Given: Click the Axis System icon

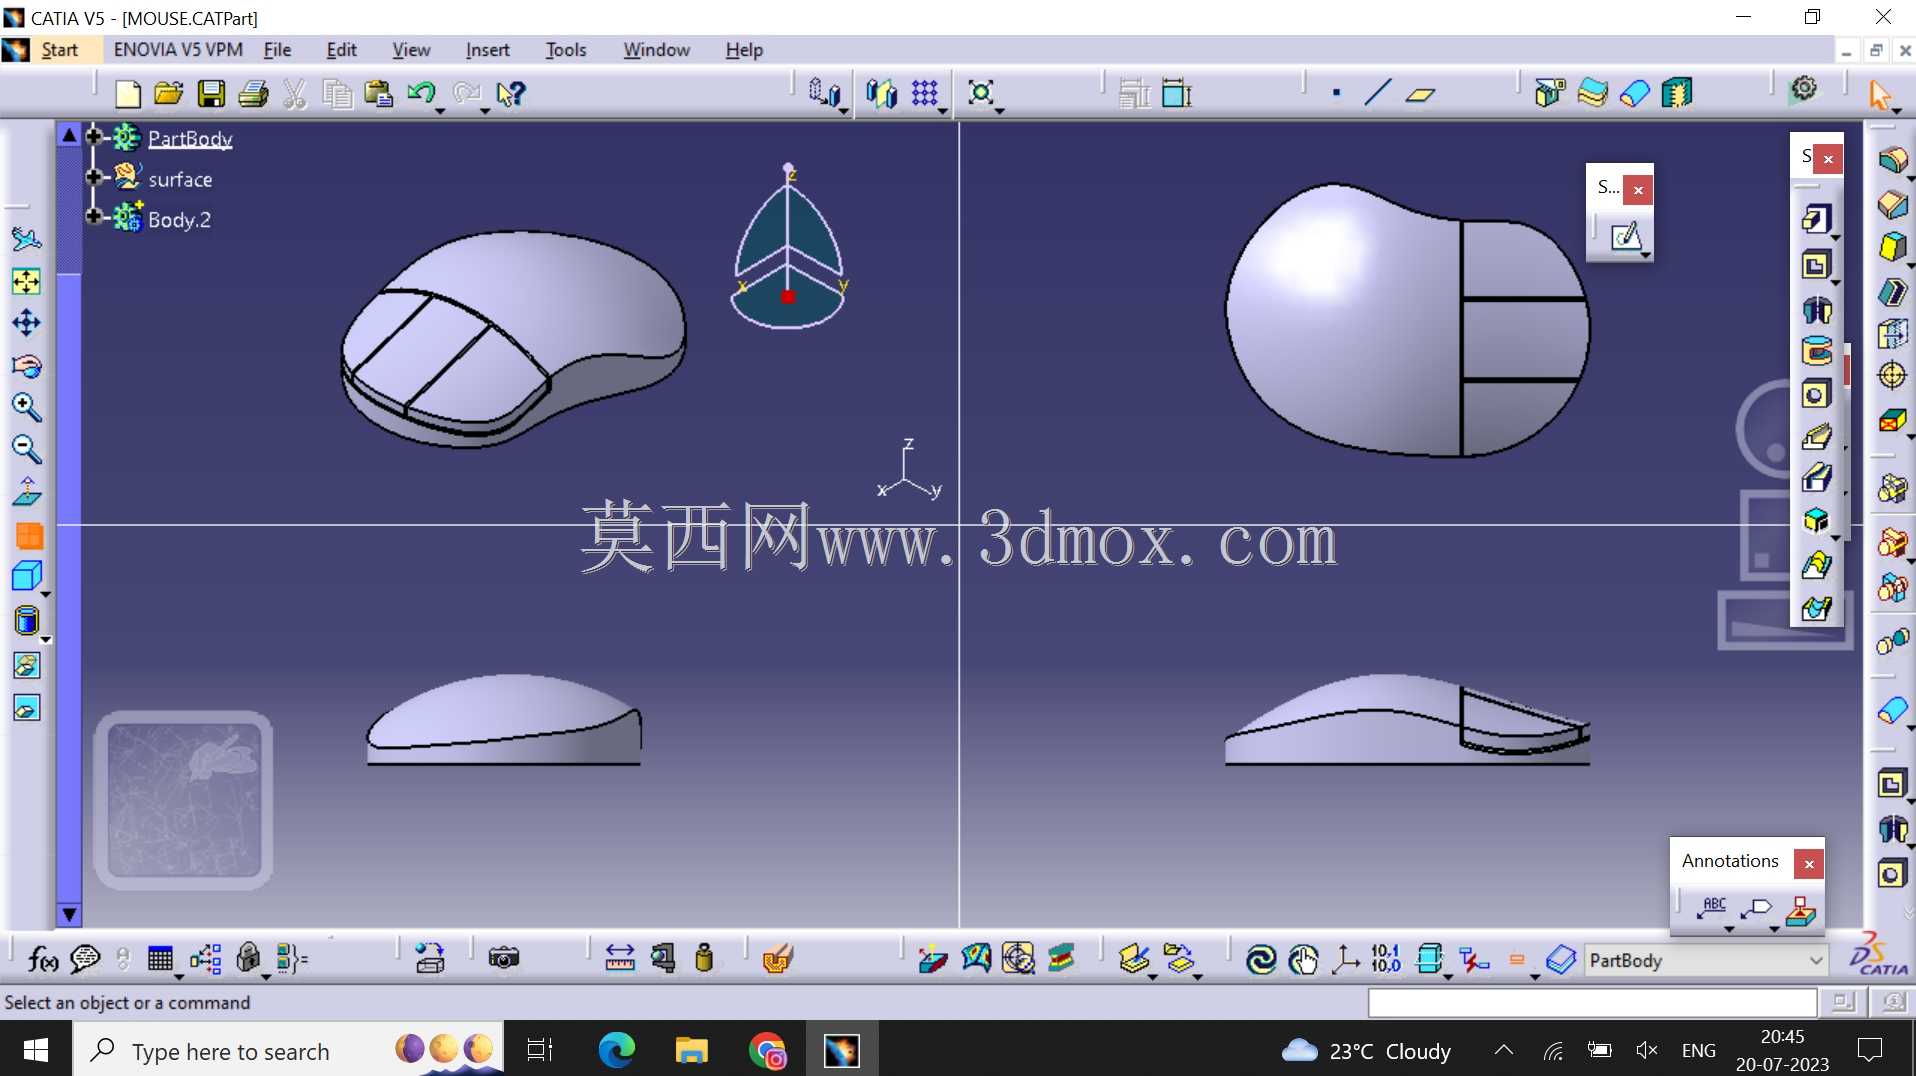Looking at the screenshot, I should click(x=1345, y=960).
